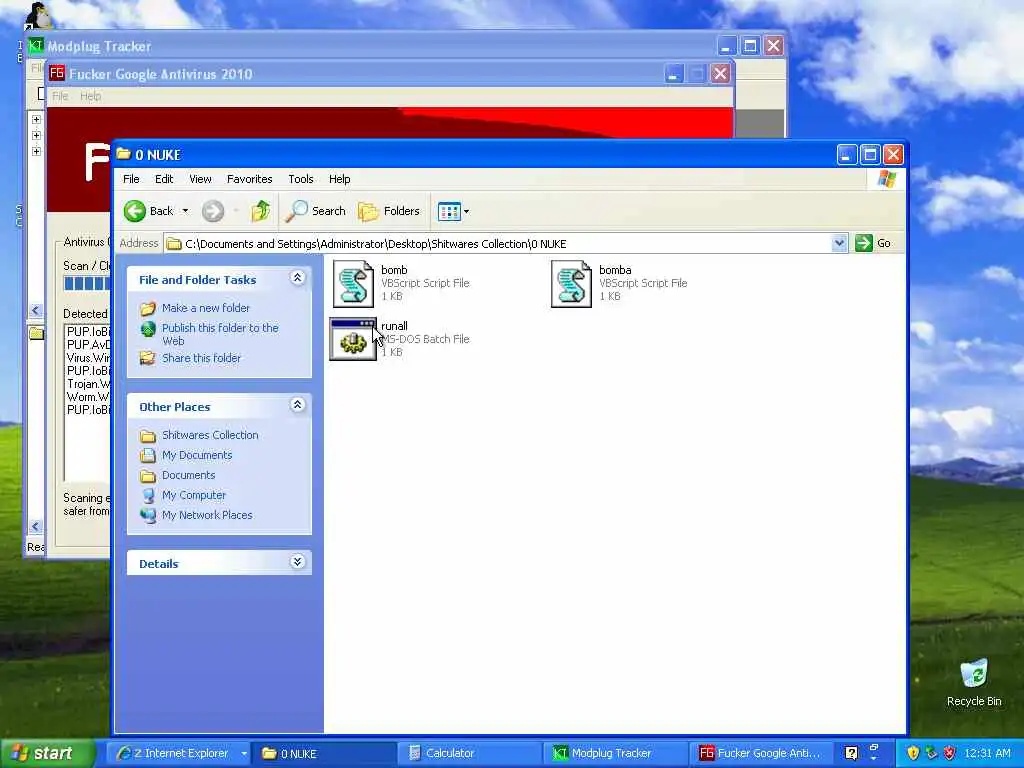Expand first tree node in Modplug Tracker

pos(37,120)
